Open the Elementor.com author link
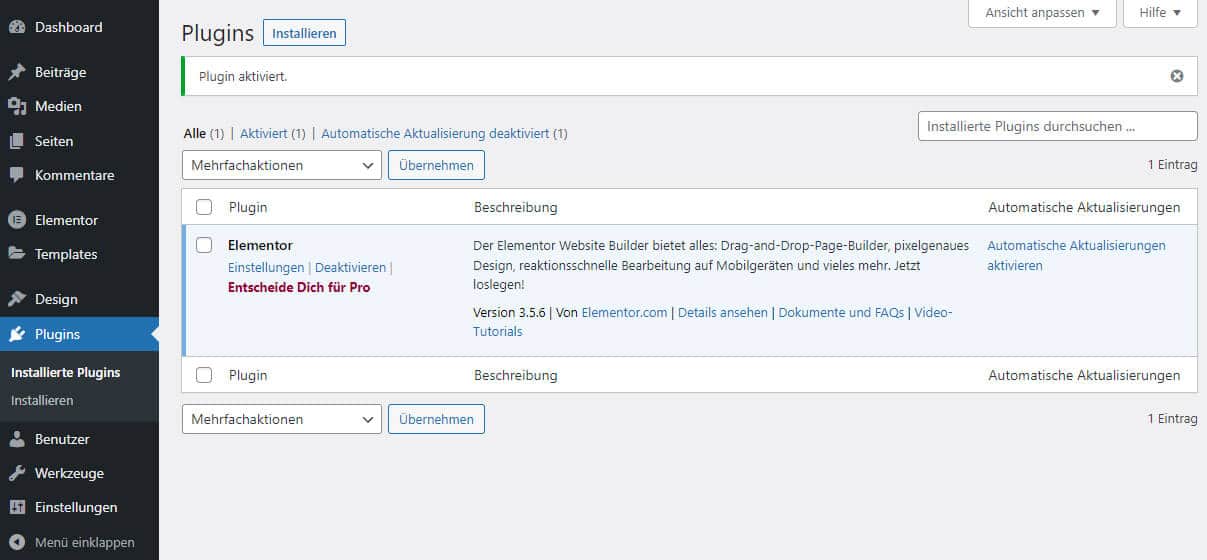 pyautogui.click(x=624, y=313)
